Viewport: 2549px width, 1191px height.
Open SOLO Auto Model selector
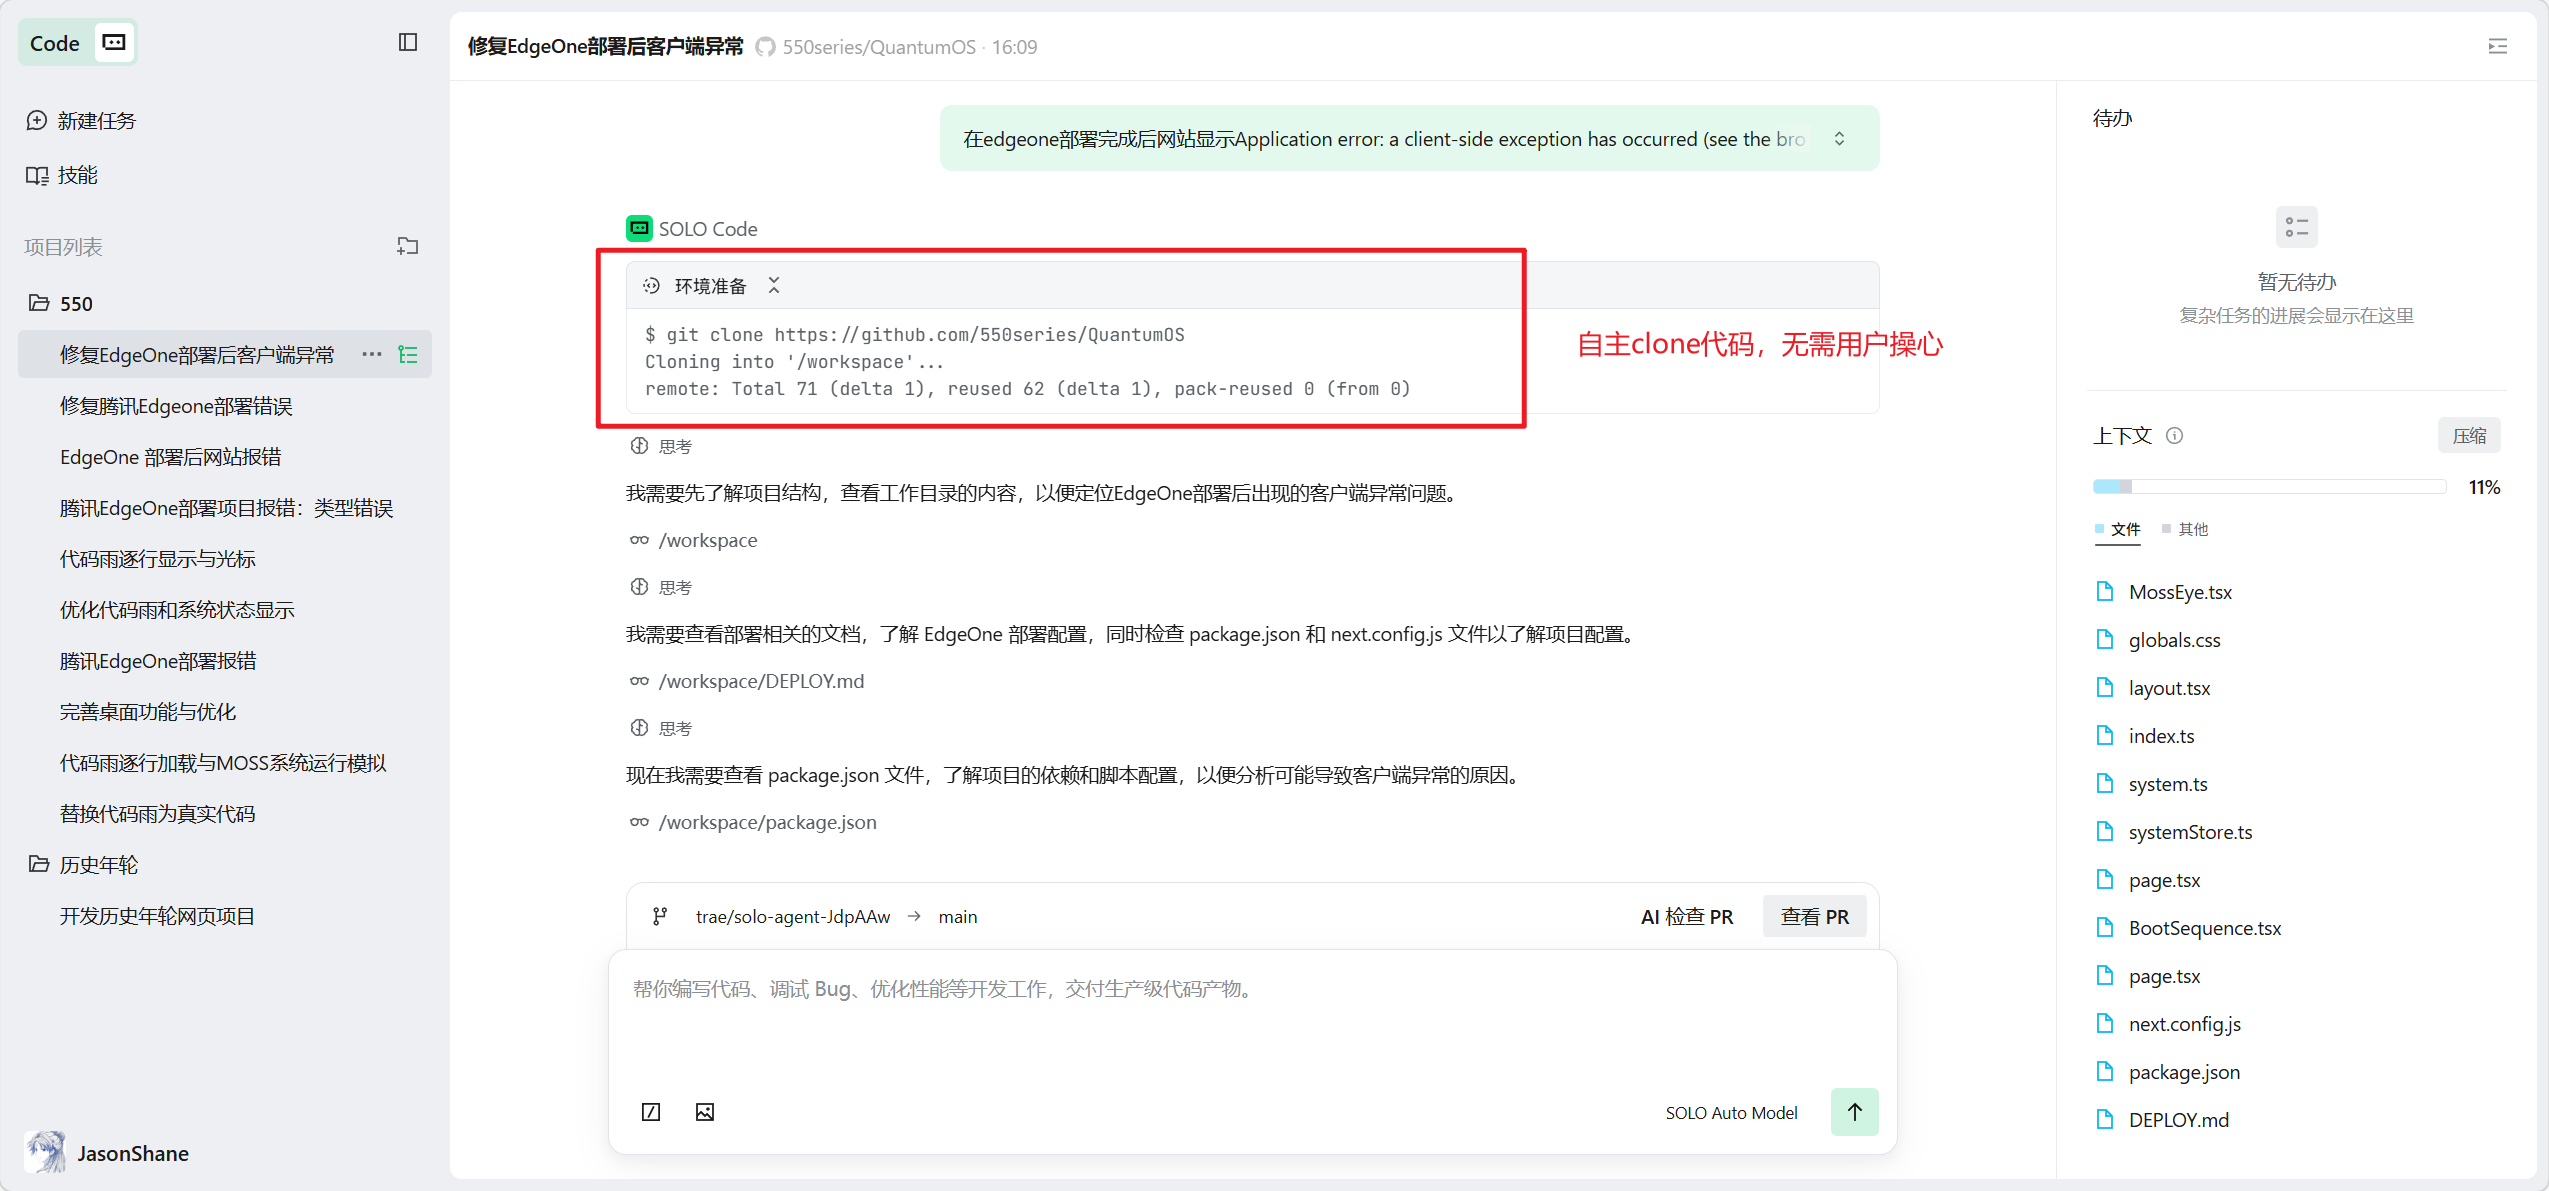[x=1731, y=1113]
